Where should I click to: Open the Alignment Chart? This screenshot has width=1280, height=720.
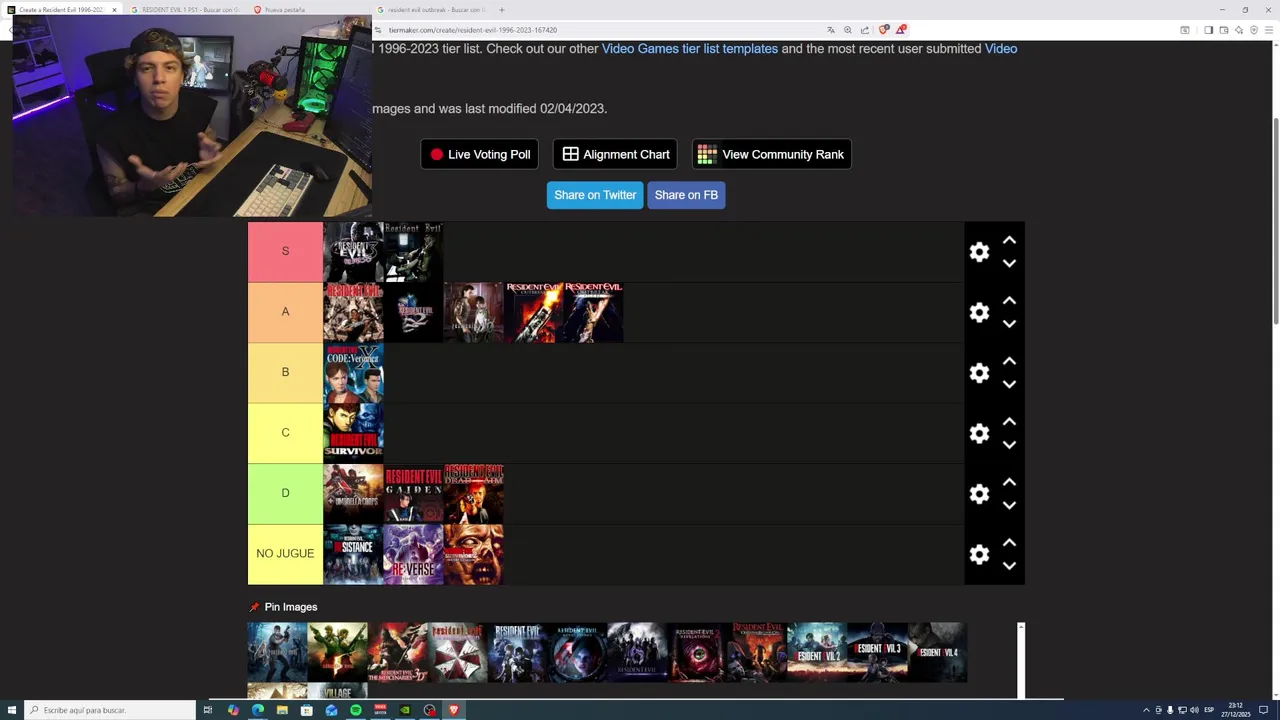(x=615, y=154)
